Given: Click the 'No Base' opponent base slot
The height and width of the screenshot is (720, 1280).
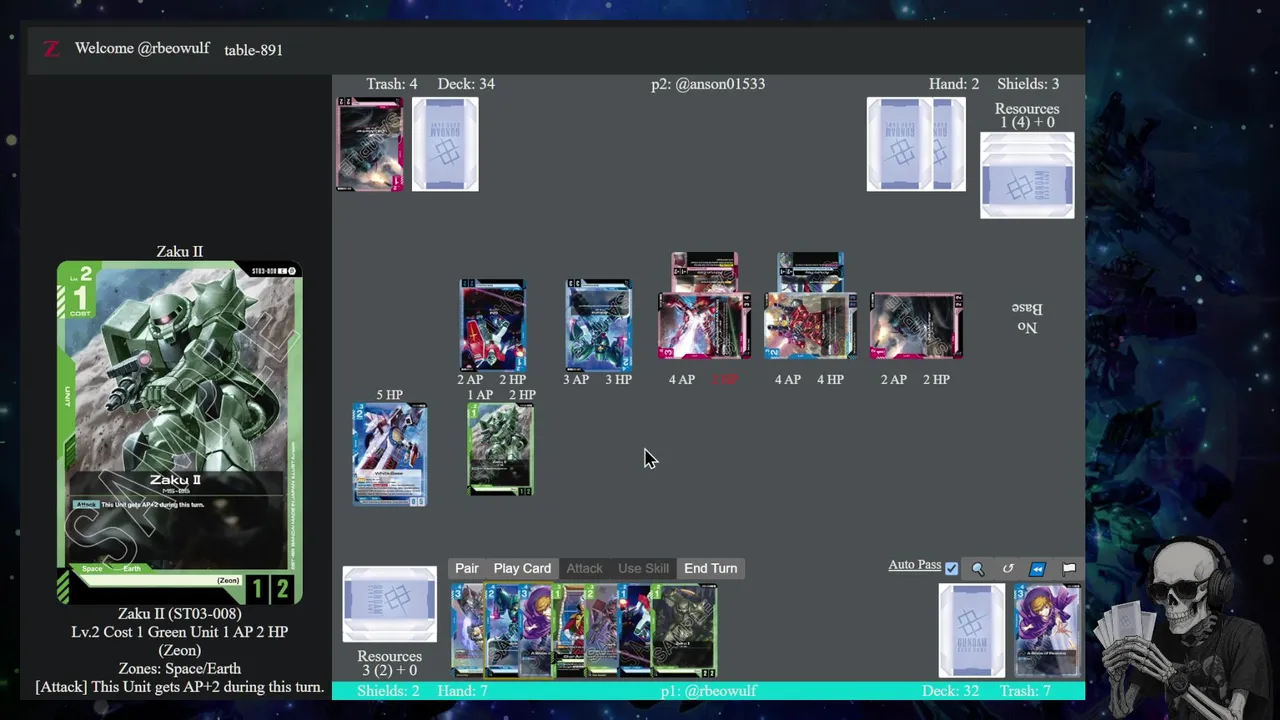Looking at the screenshot, I should pyautogui.click(x=1028, y=317).
